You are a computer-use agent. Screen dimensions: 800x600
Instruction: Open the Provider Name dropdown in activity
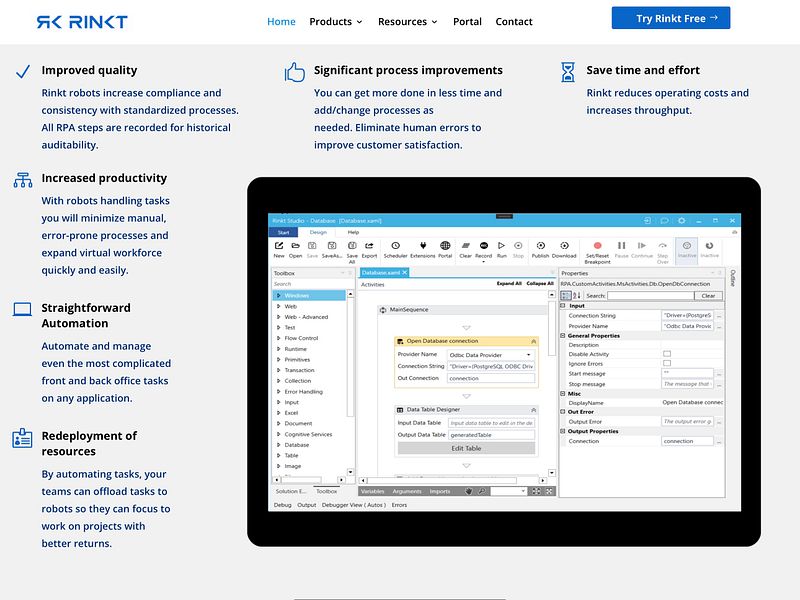point(529,355)
